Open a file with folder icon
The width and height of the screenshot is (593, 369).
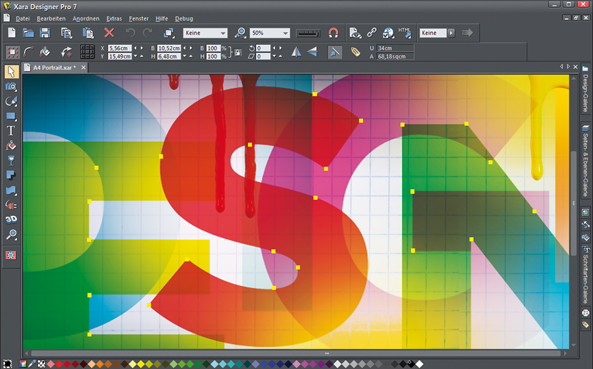click(x=28, y=33)
